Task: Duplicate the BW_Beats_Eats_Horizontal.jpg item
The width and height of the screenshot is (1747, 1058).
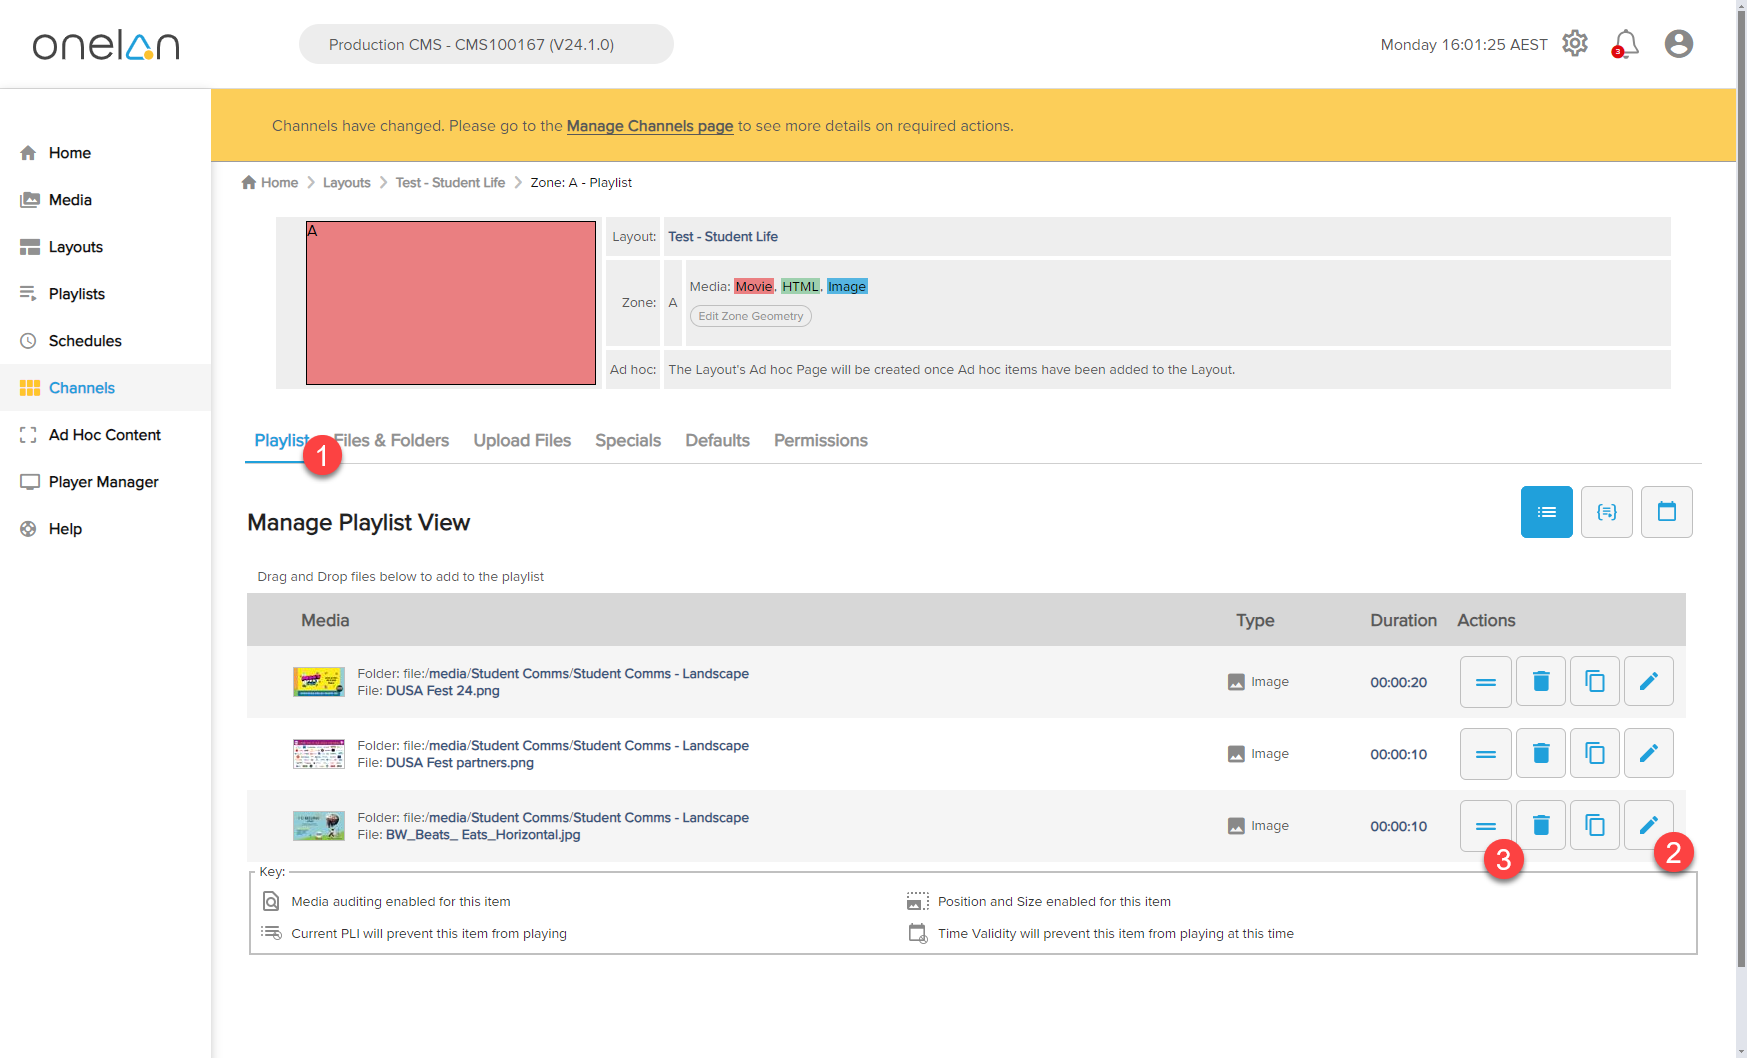Action: pos(1594,826)
